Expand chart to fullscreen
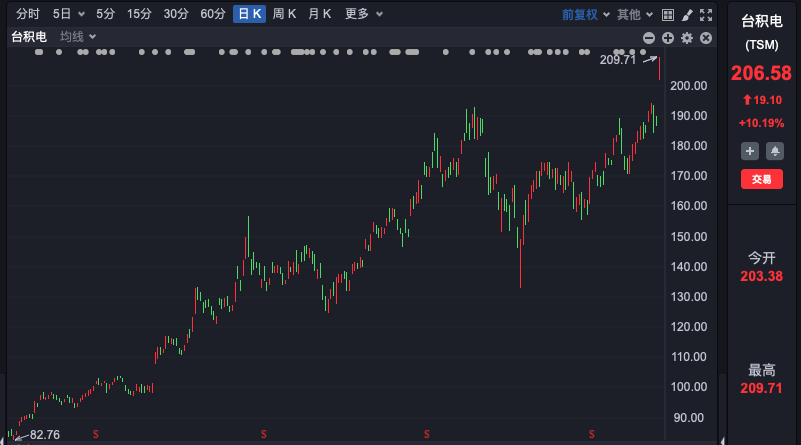 [706, 15]
